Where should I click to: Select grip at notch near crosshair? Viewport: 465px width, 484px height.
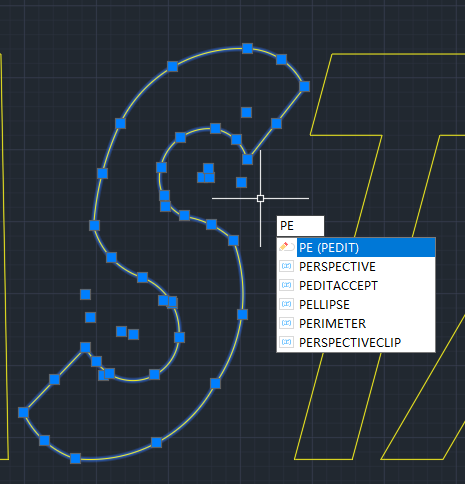click(x=247, y=159)
